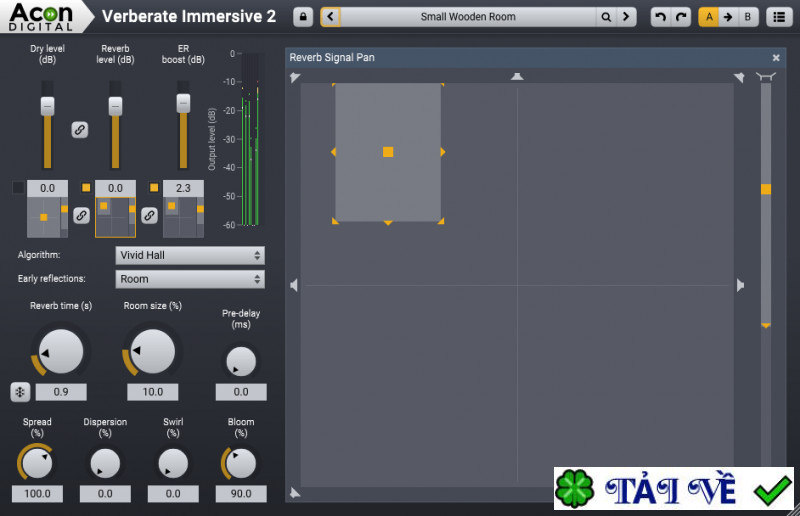Image resolution: width=800 pixels, height=516 pixels.
Task: Click the Room size knob
Action: (153, 351)
